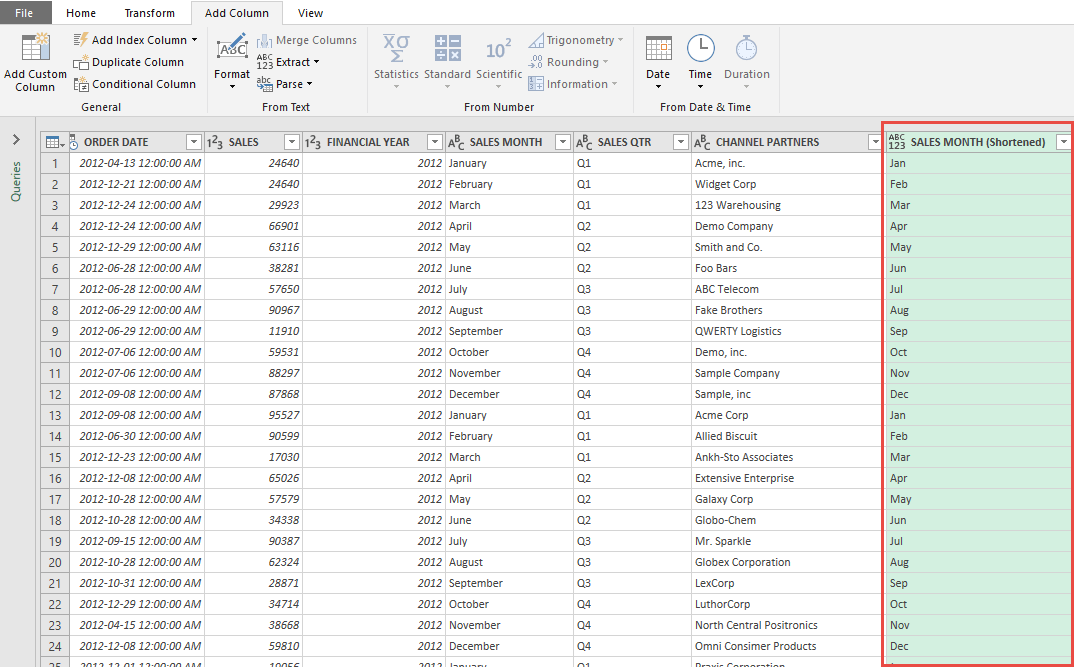Click the cell 'Widget Corp'

coord(787,184)
